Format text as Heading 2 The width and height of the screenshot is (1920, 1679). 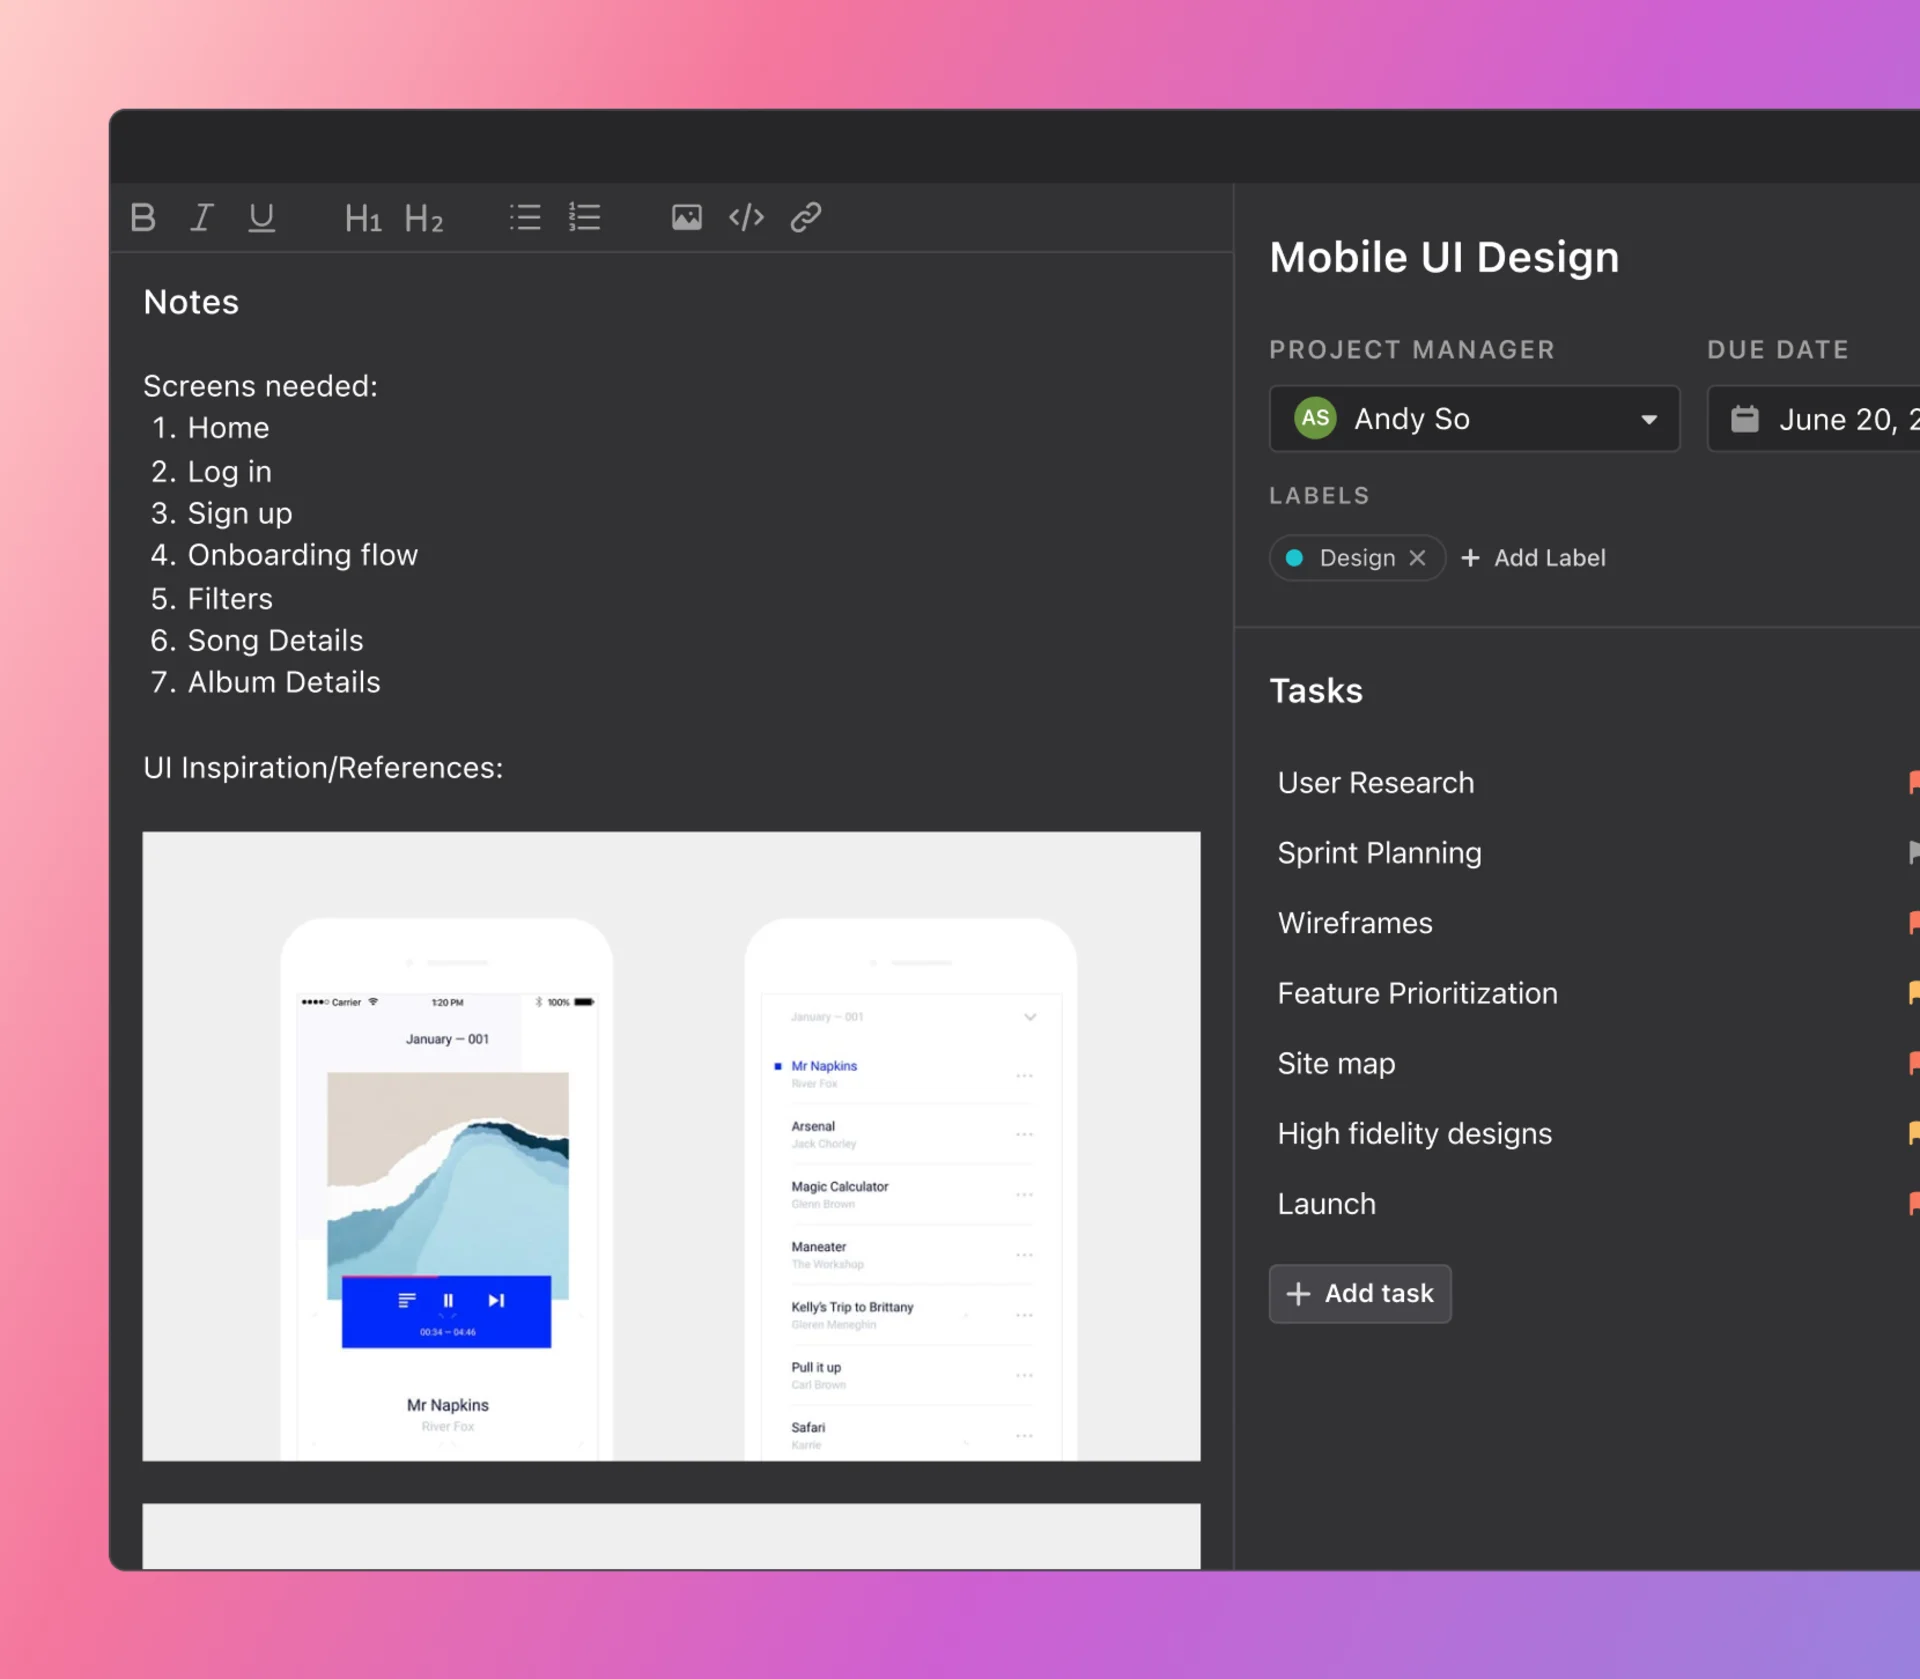click(x=424, y=217)
